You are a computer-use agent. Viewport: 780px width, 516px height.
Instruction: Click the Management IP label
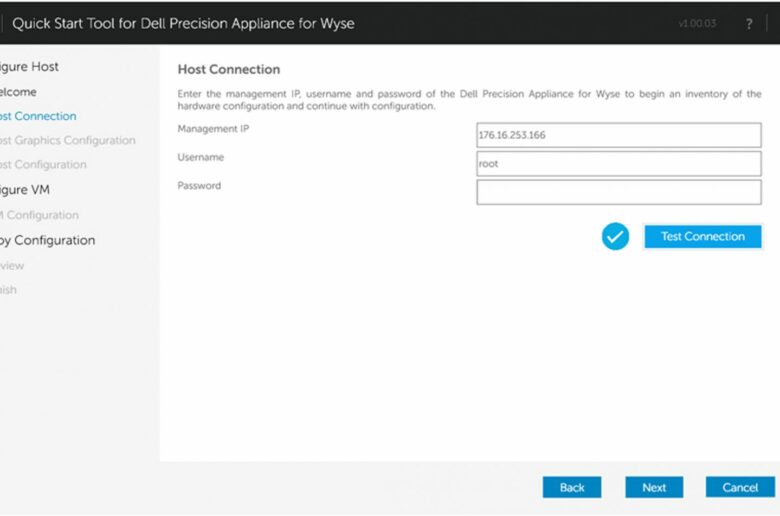tap(213, 129)
